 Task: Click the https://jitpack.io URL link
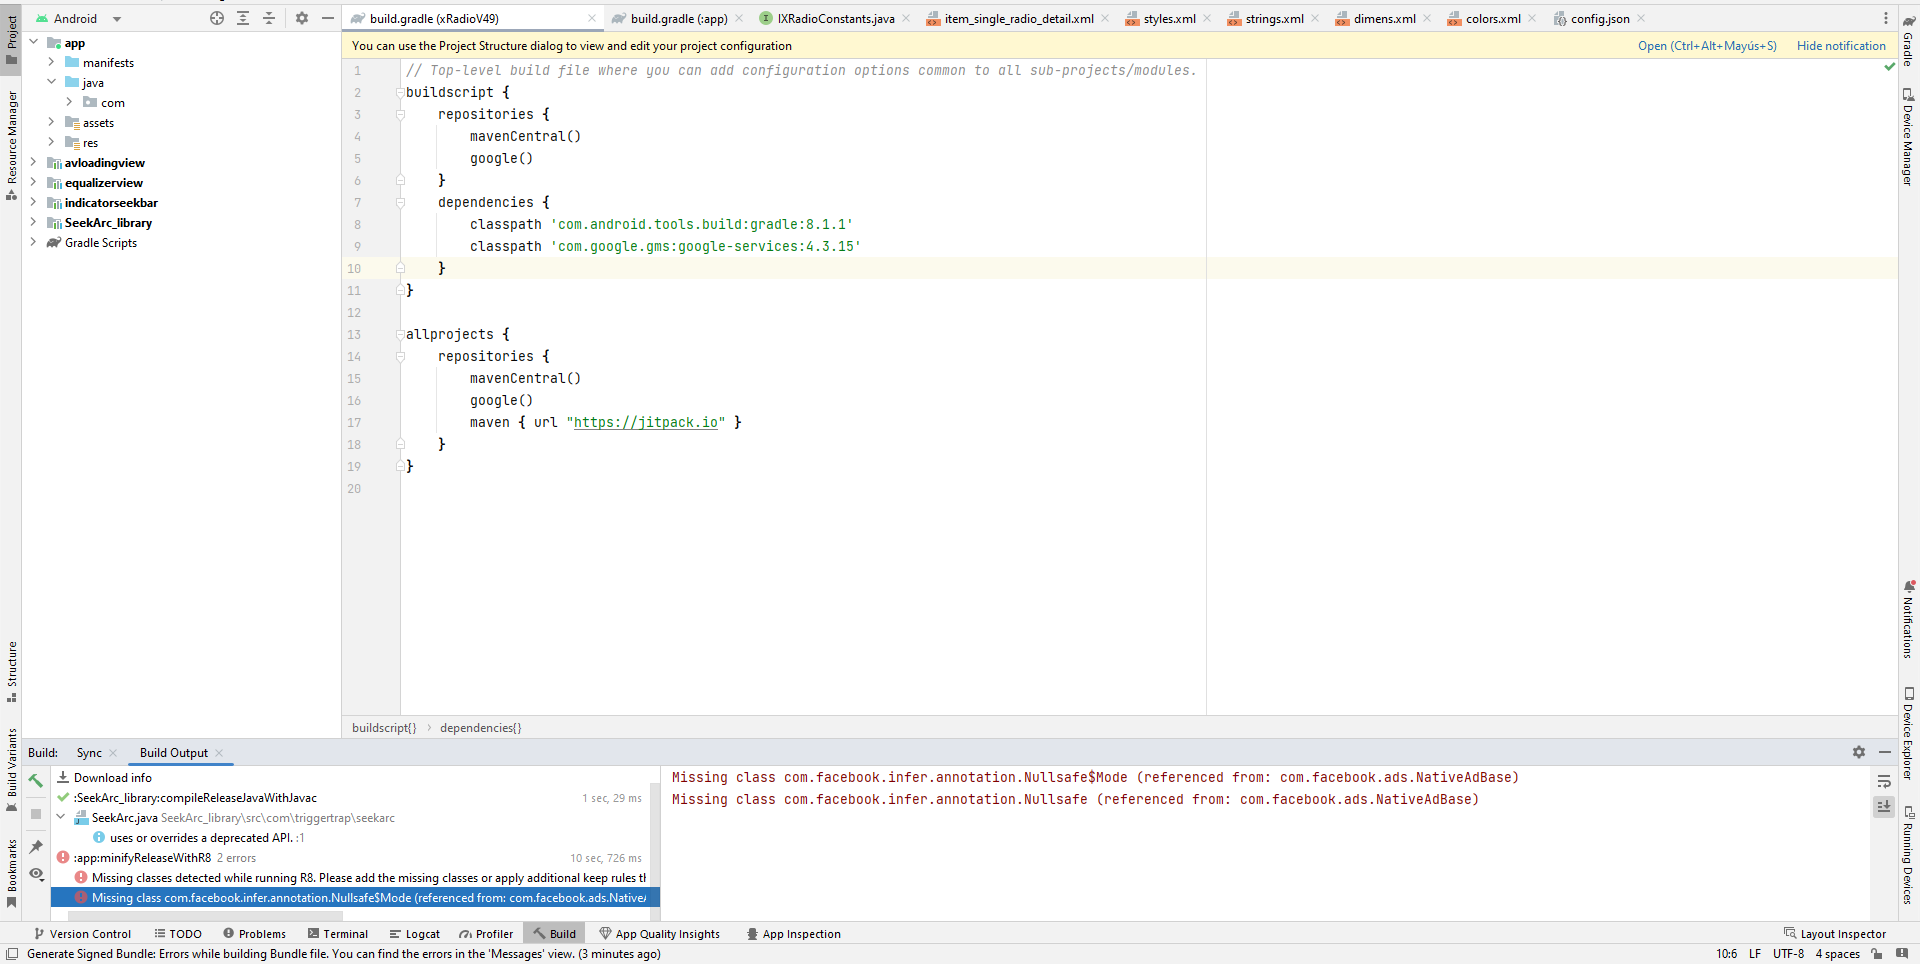(646, 422)
